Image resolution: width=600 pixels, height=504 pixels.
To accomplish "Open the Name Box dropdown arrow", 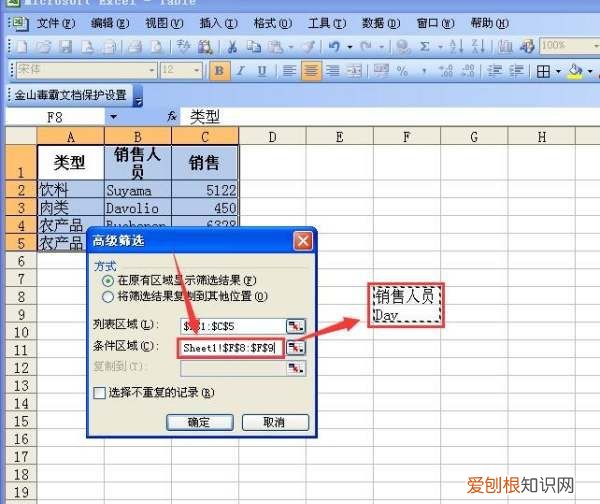I will pyautogui.click(x=113, y=116).
